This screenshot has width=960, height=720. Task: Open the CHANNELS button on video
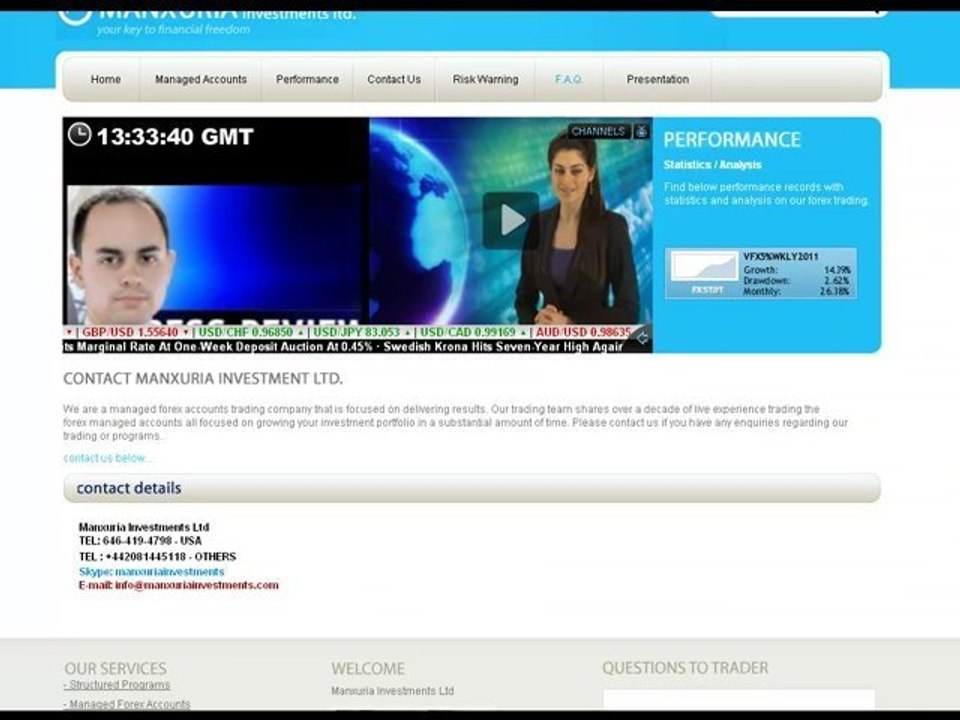598,131
